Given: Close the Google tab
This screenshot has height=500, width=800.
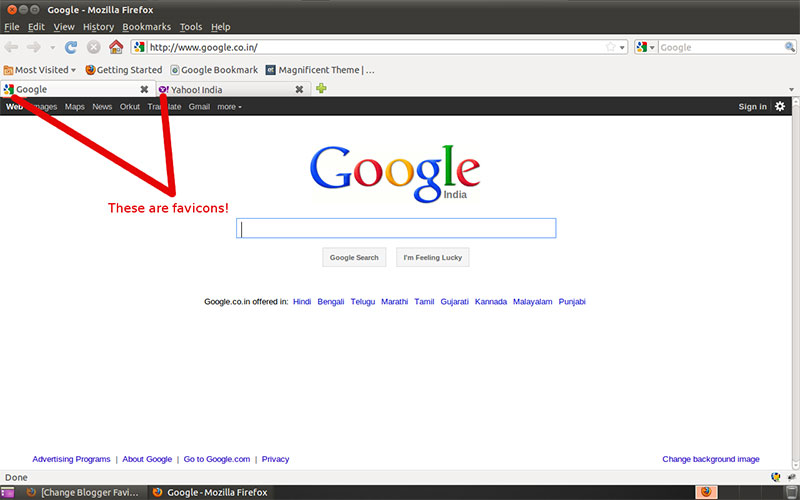Looking at the screenshot, I should coord(144,89).
